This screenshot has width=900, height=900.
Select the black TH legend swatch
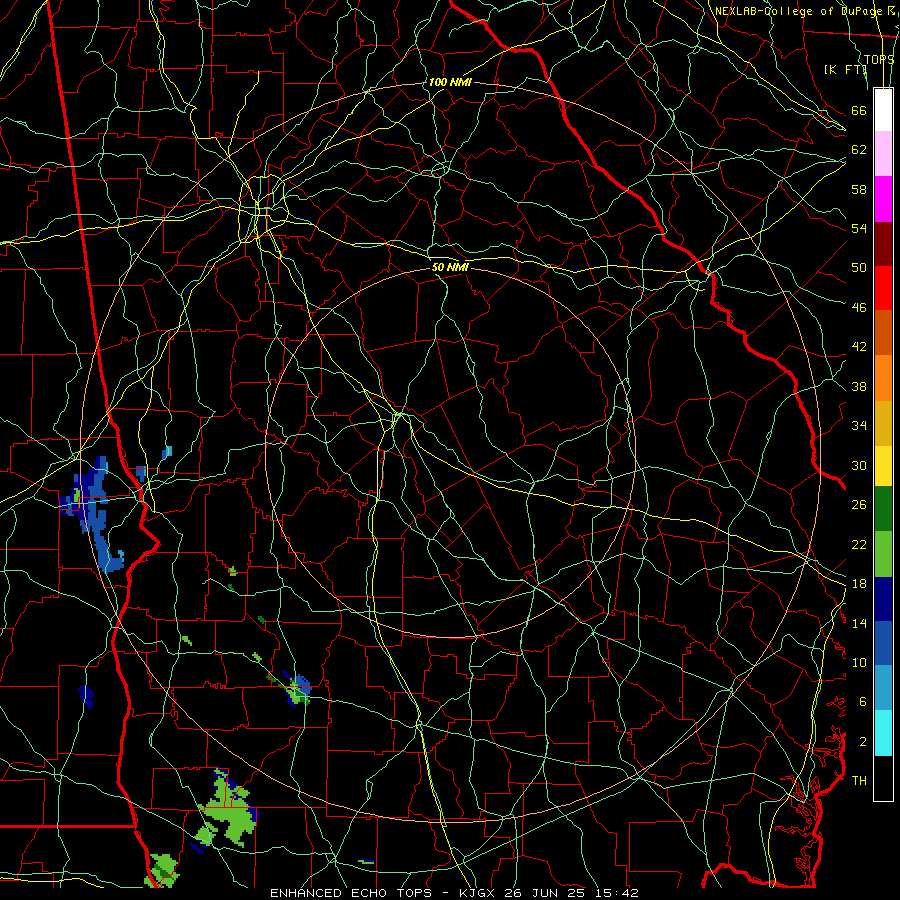coord(883,778)
